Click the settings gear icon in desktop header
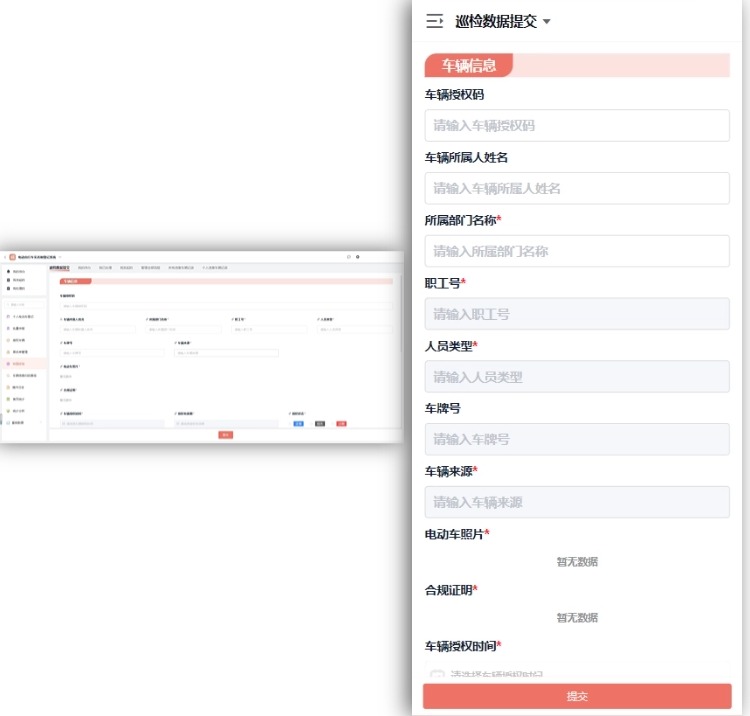This screenshot has height=716, width=750. tap(358, 257)
